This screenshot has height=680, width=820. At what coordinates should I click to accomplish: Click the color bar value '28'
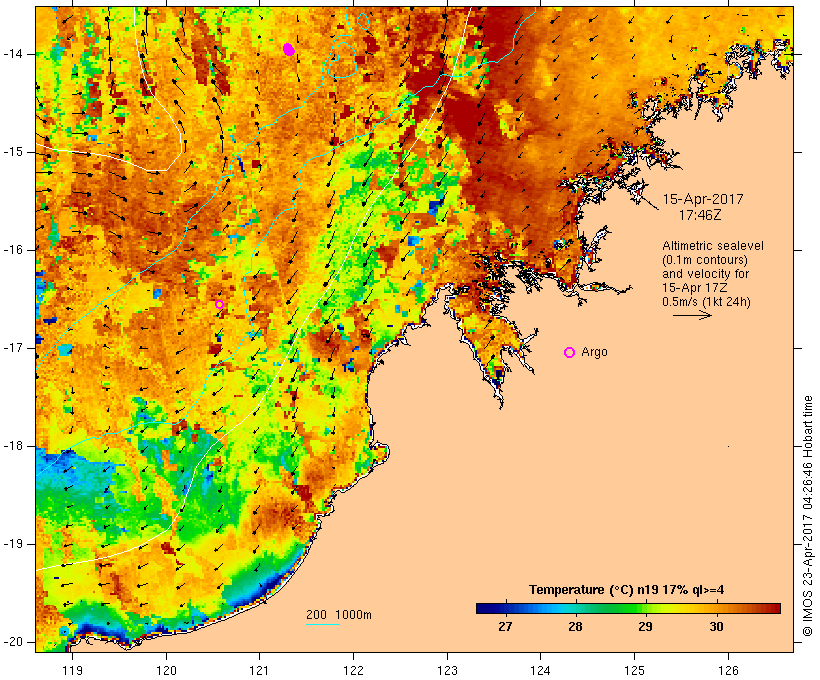click(575, 627)
